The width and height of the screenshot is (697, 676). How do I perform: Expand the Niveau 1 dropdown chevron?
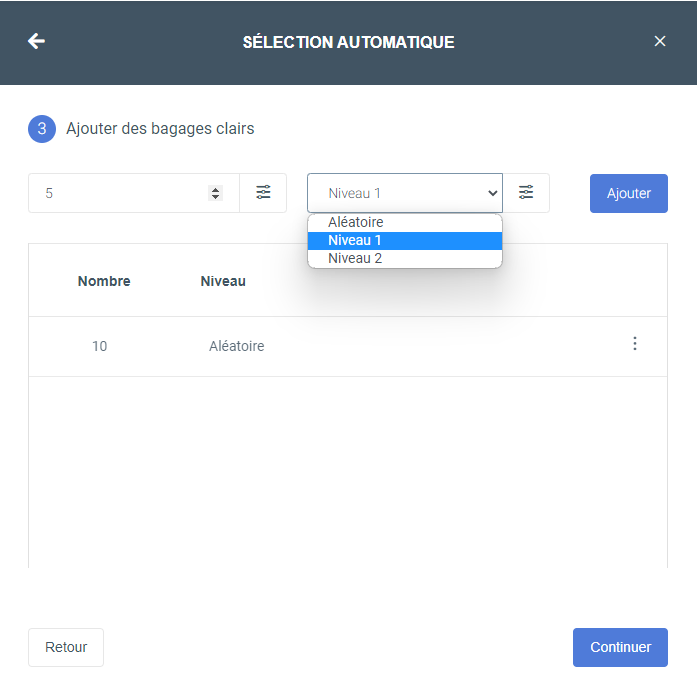pyautogui.click(x=493, y=193)
